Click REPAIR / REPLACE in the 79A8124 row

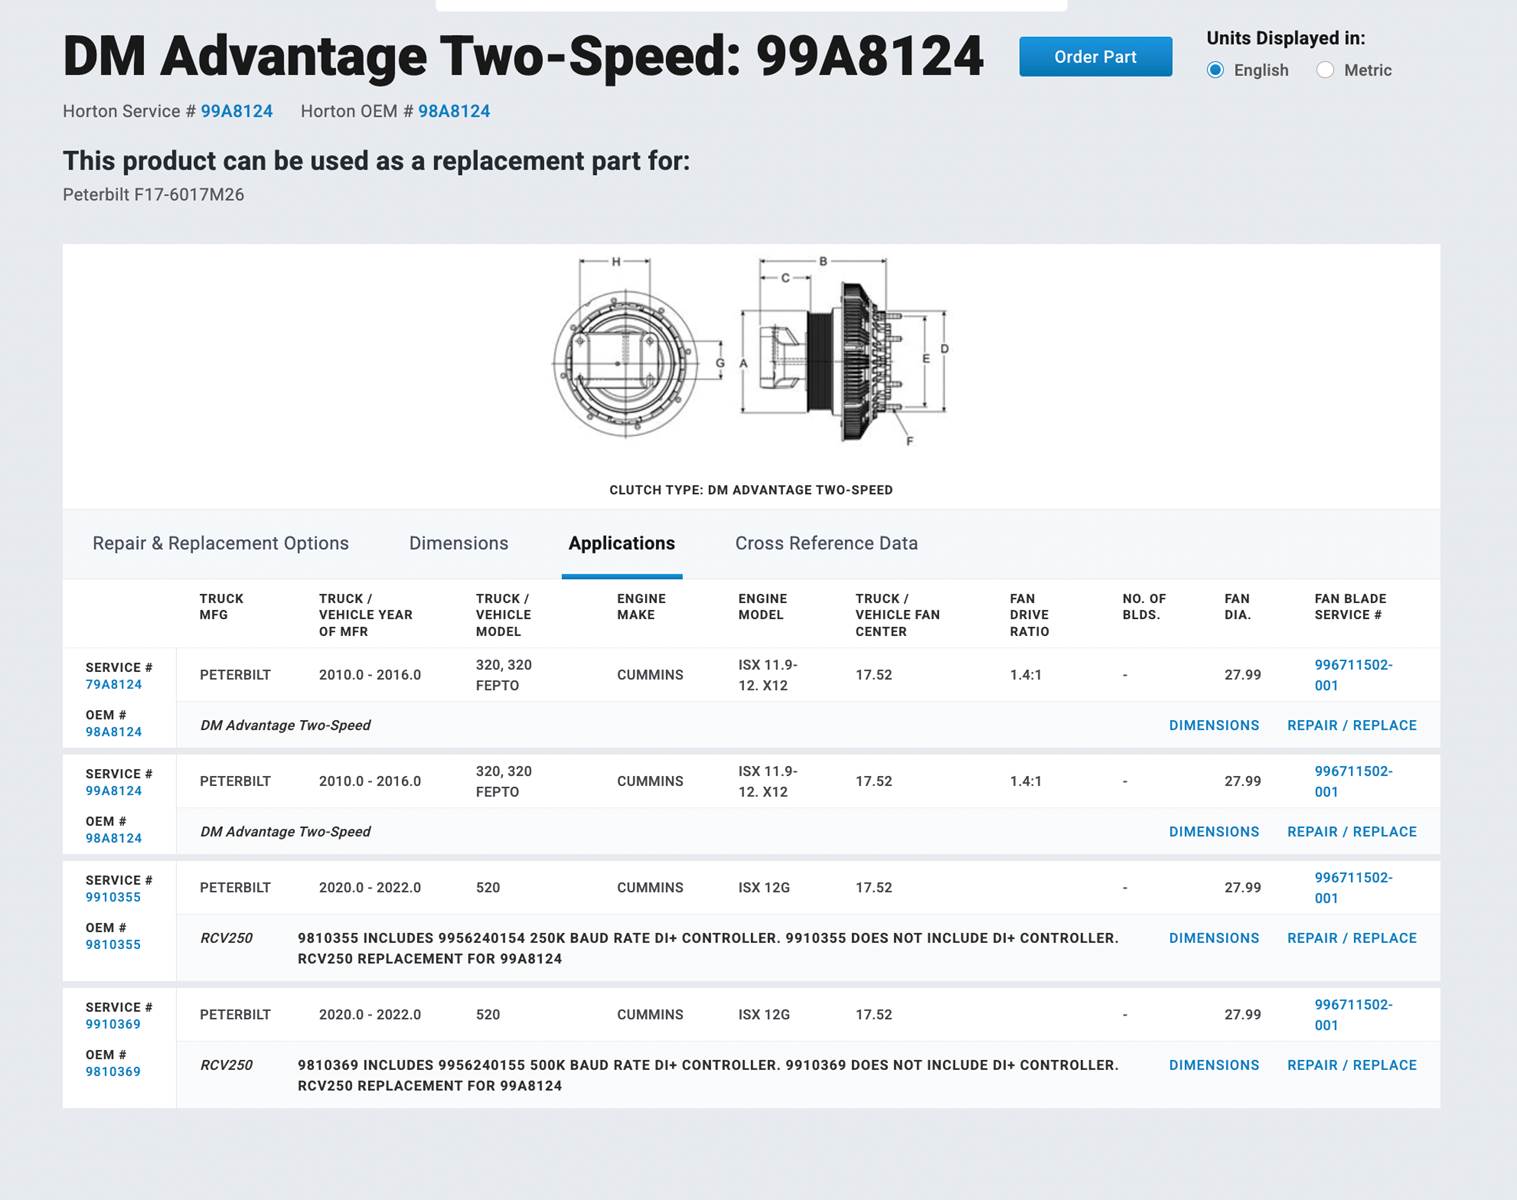click(x=1351, y=725)
